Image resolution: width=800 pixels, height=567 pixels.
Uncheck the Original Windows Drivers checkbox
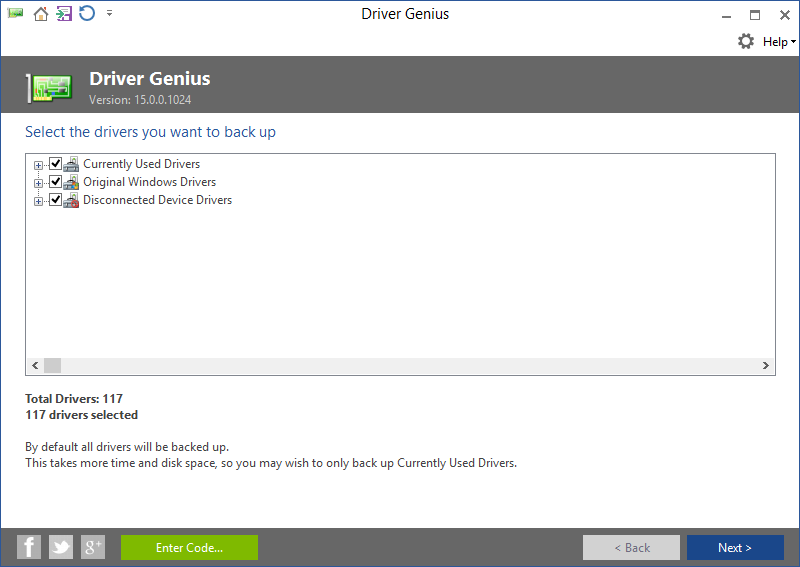coord(56,182)
